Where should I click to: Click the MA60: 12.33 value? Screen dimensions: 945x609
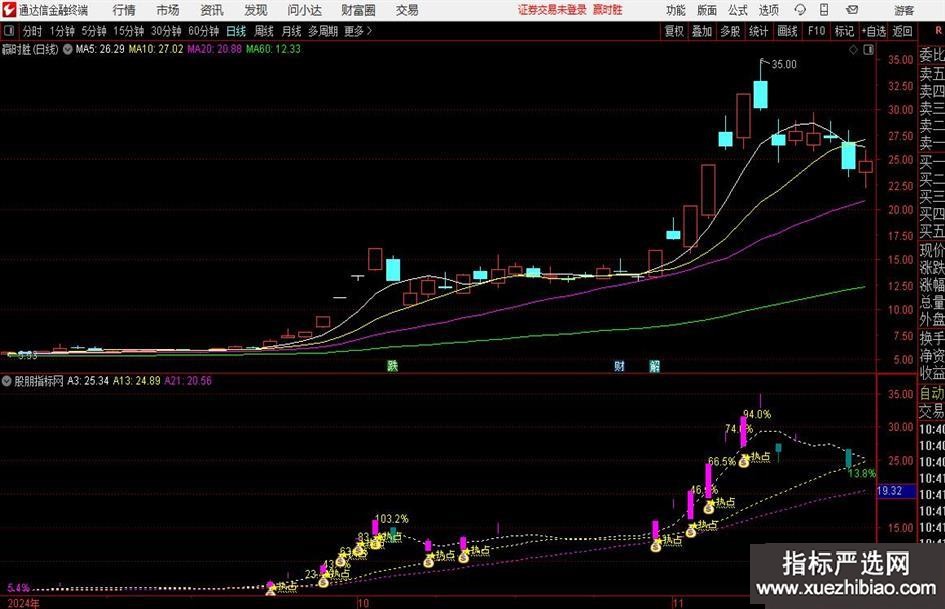pyautogui.click(x=273, y=49)
